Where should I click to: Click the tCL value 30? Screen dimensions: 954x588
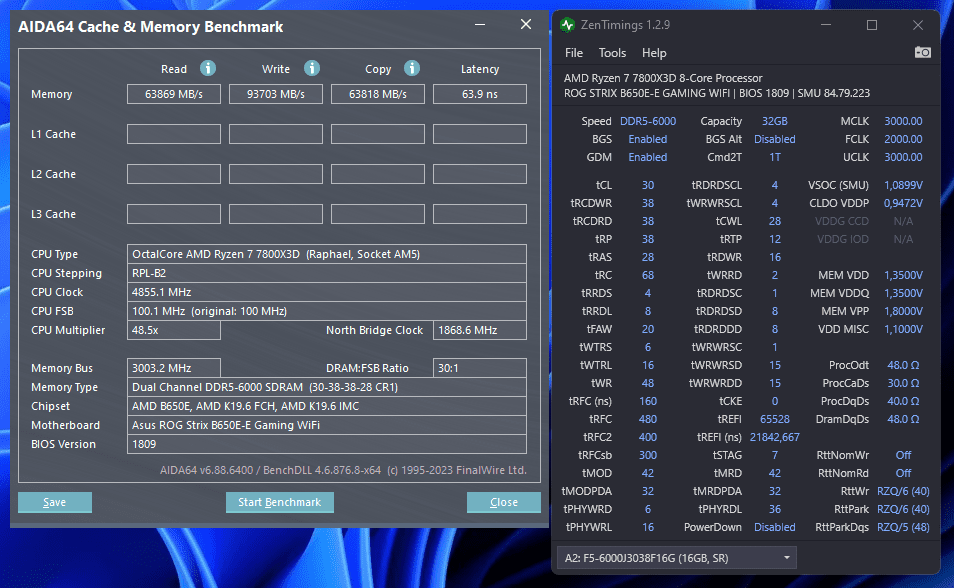click(x=647, y=185)
